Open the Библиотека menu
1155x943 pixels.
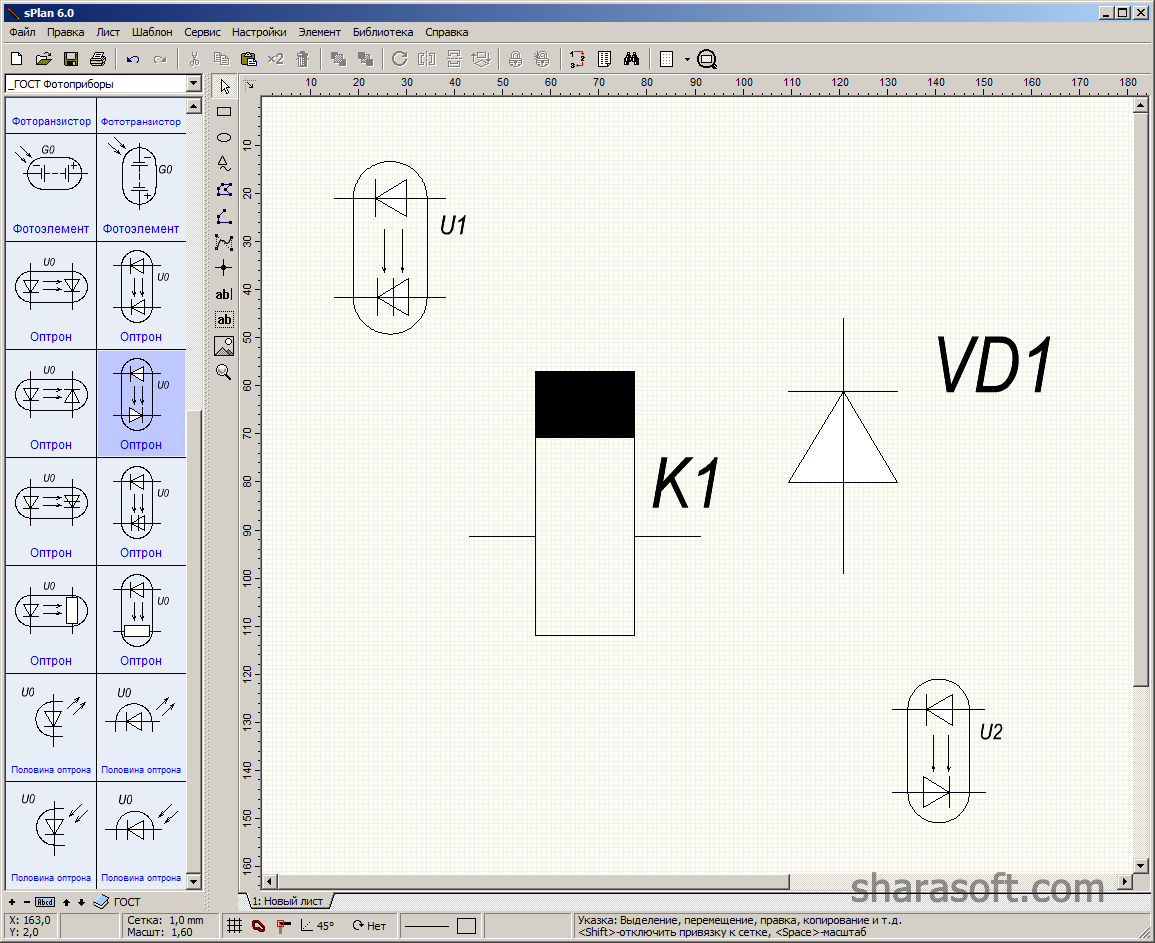(x=382, y=32)
